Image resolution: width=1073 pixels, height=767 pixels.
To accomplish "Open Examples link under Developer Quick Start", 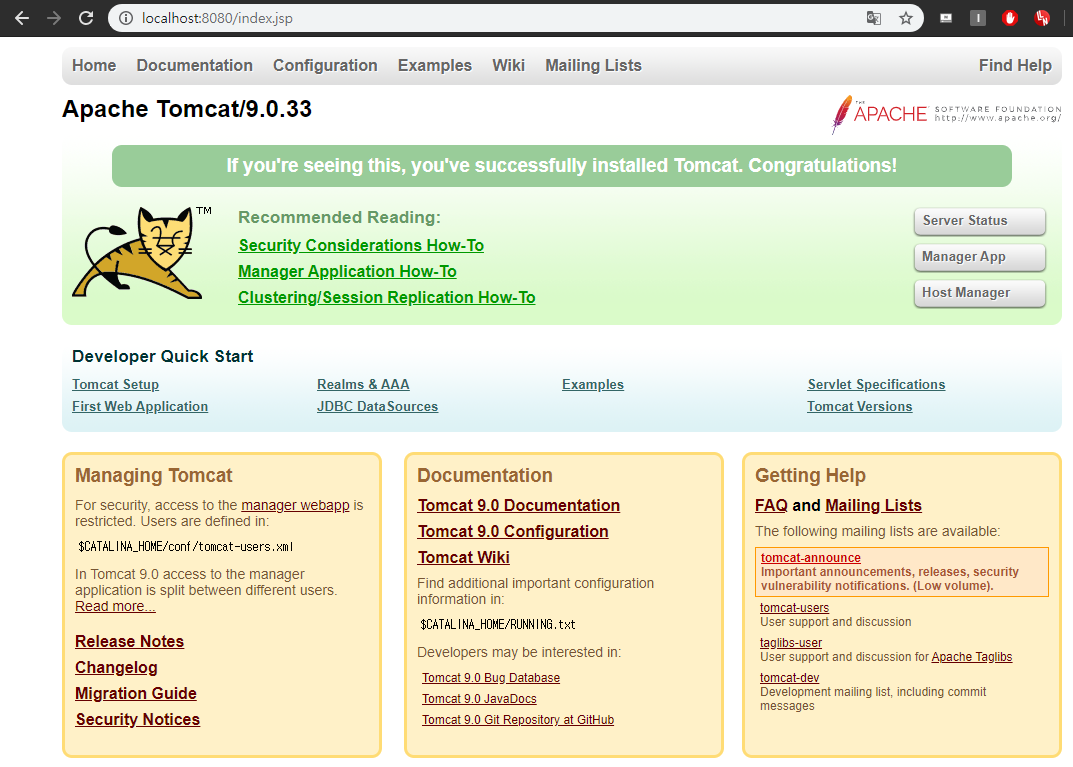I will 593,385.
